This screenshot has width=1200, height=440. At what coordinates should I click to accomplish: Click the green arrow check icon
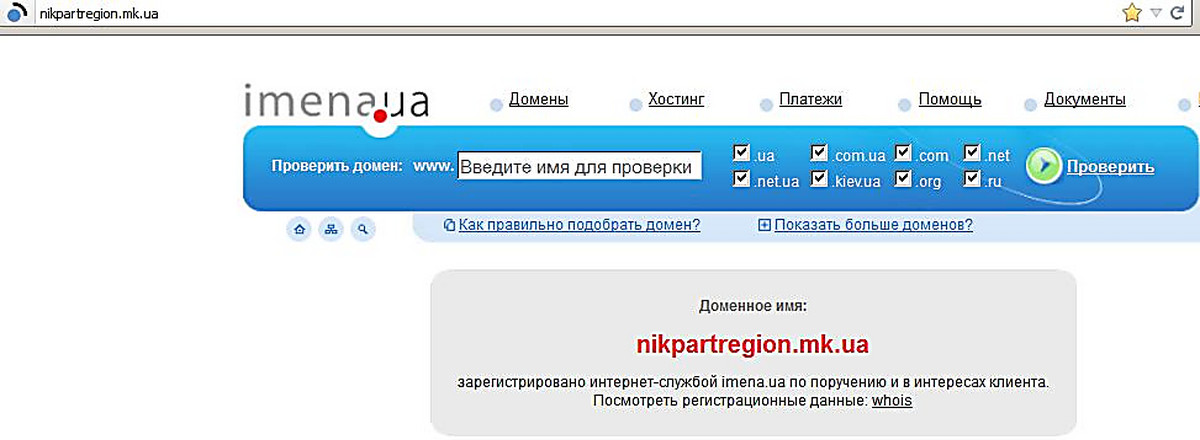pyautogui.click(x=1043, y=167)
